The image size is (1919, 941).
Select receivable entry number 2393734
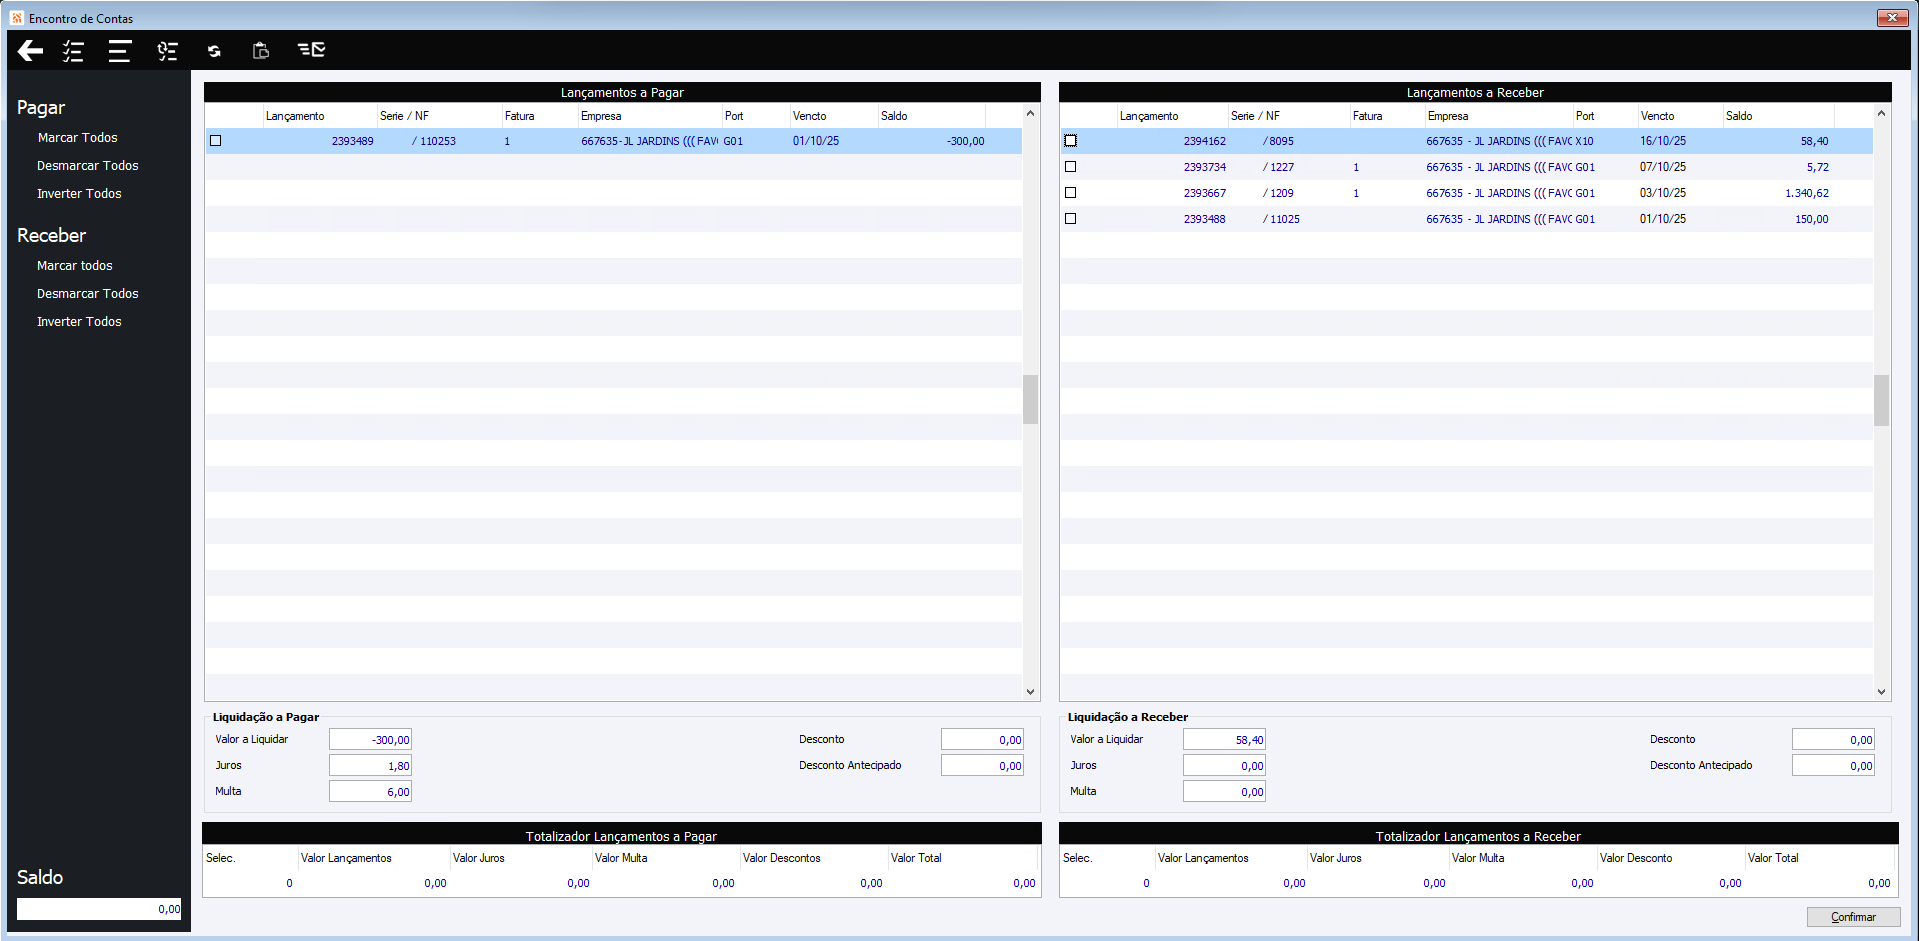1205,168
